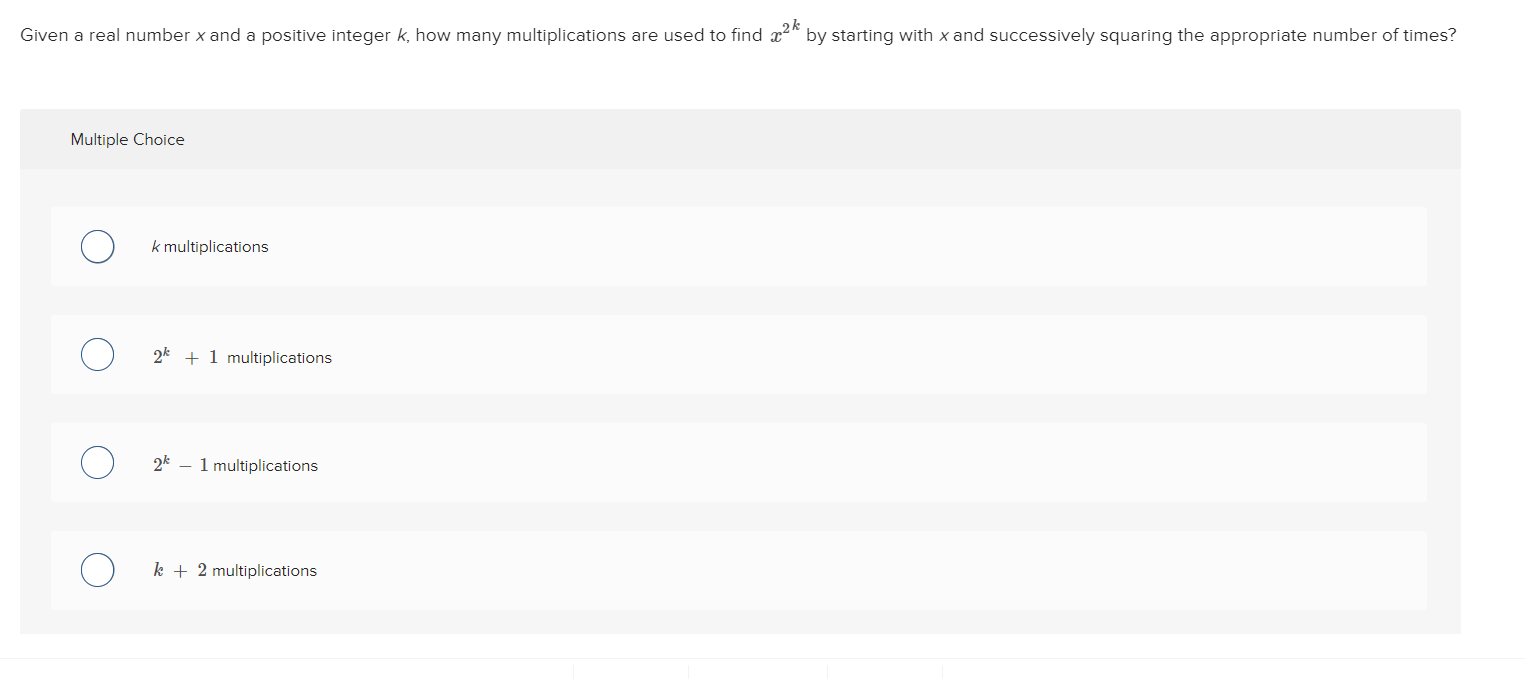Image resolution: width=1525 pixels, height=679 pixels.
Task: Click the first partially visible button at bottom
Action: pyautogui.click(x=630, y=672)
